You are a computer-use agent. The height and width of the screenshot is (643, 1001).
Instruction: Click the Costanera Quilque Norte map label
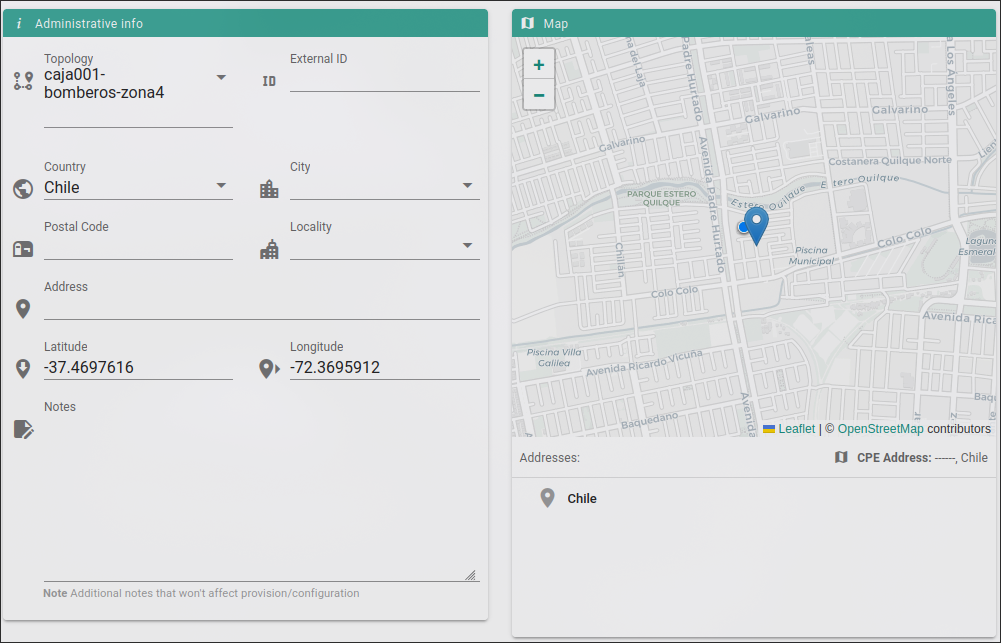pyautogui.click(x=890, y=160)
